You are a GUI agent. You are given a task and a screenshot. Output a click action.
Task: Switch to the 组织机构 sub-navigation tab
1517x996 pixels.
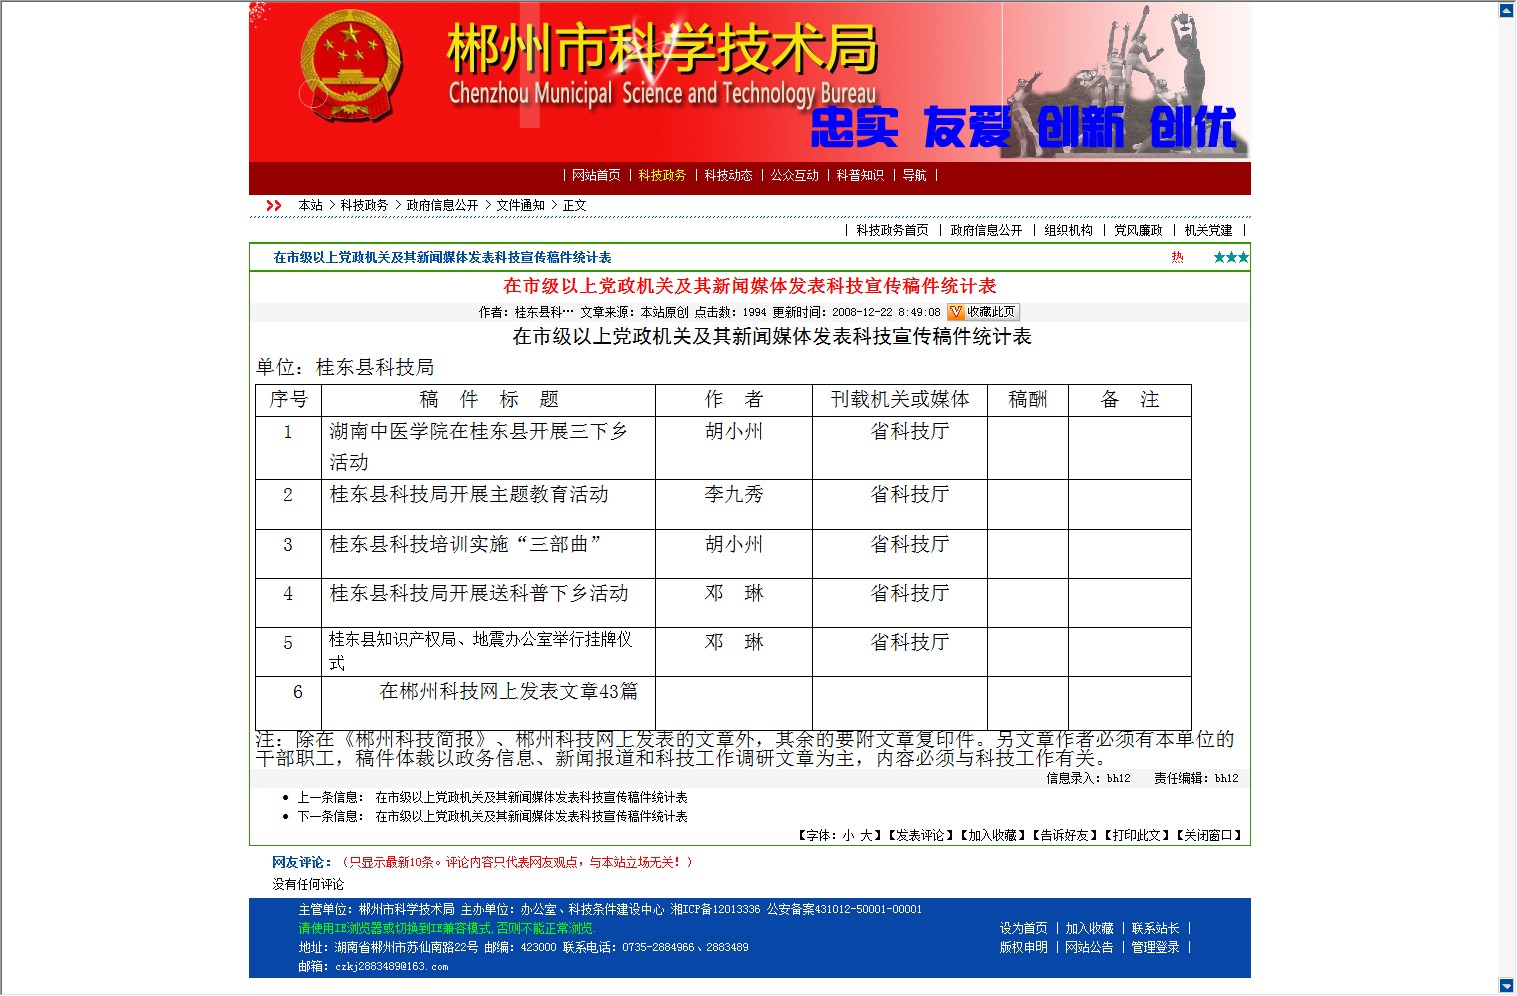(1068, 231)
